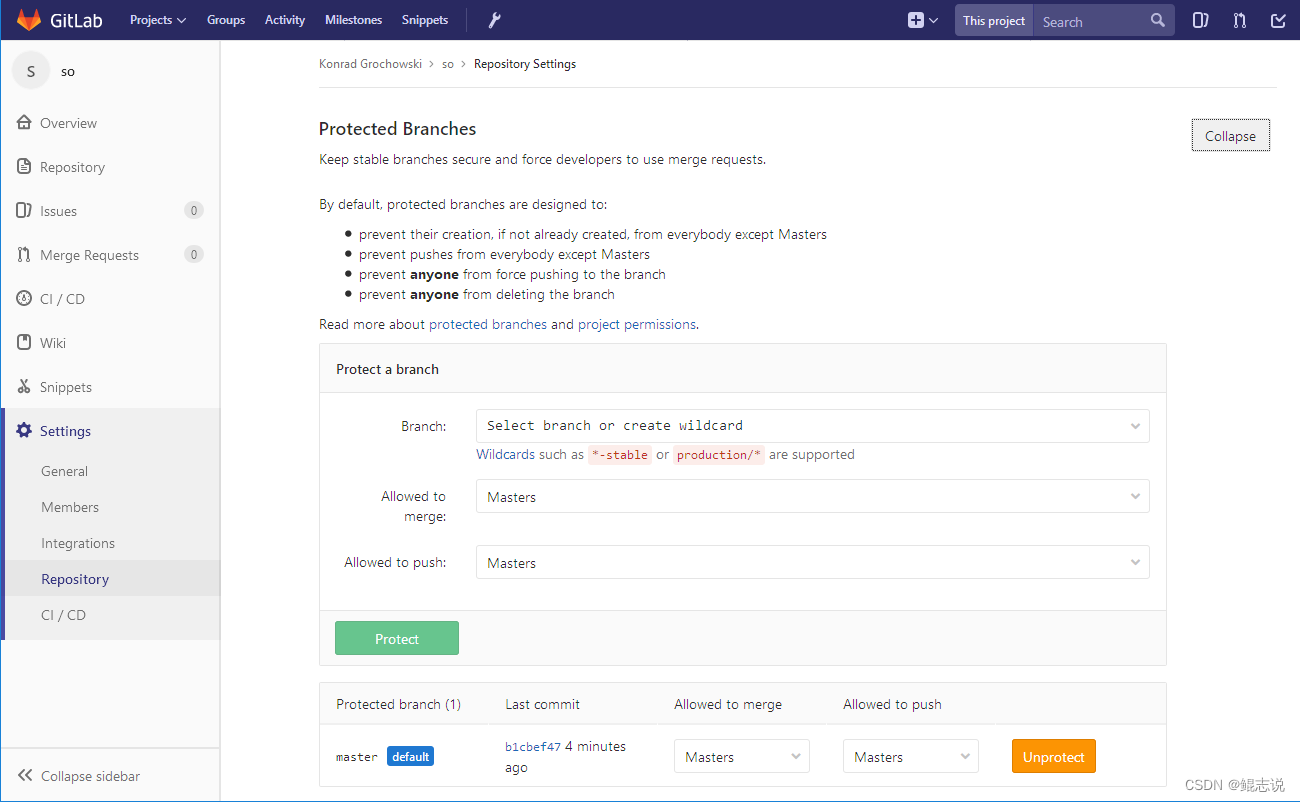Open the Todos checkmark icon in top bar
The height and width of the screenshot is (802, 1300).
point(1277,20)
